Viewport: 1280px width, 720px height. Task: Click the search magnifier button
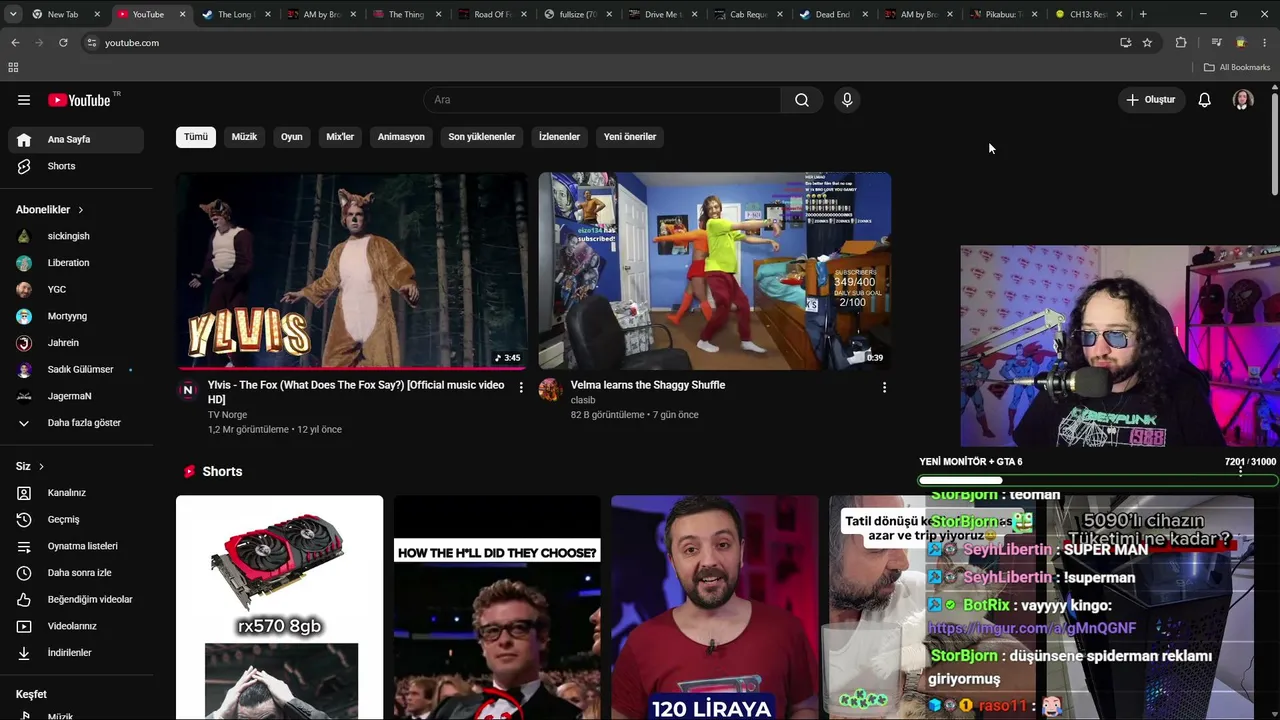[x=802, y=100]
